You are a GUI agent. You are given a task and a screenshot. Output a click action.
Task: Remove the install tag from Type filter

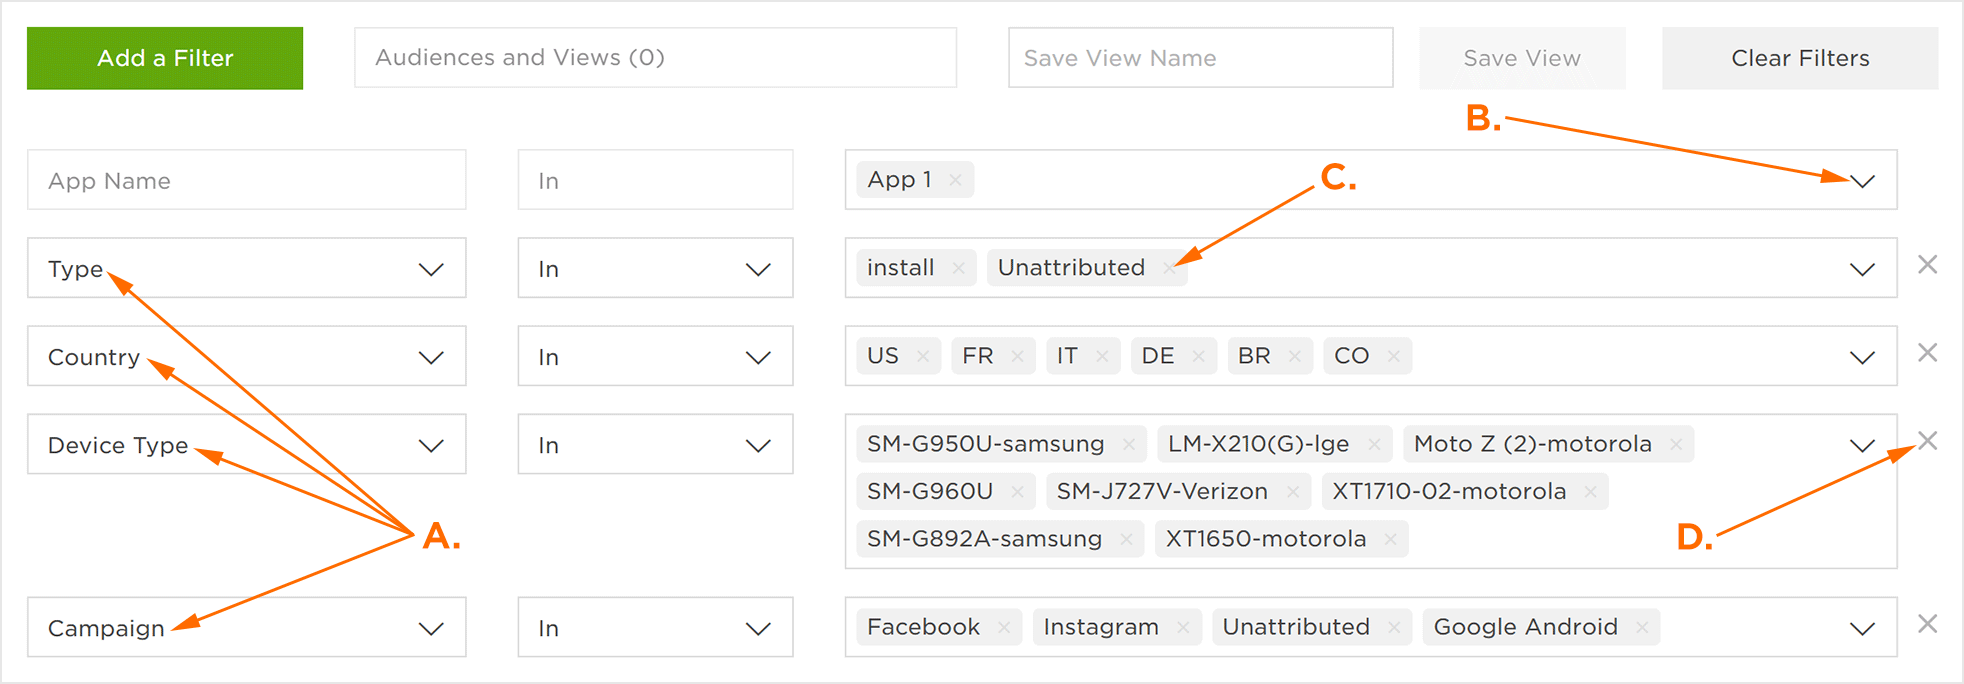point(958,268)
